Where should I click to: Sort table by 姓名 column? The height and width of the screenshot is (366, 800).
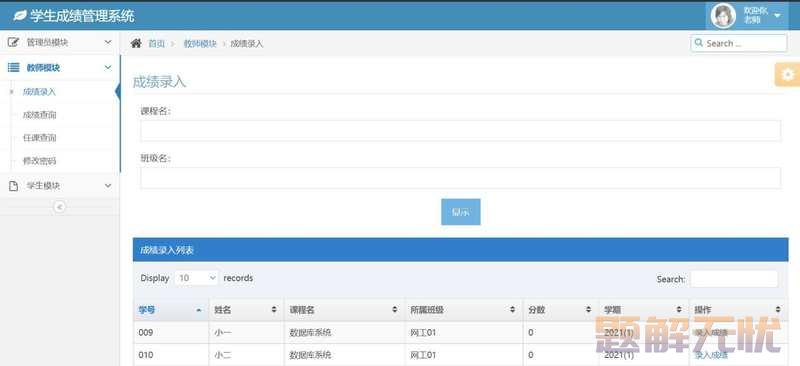[246, 310]
